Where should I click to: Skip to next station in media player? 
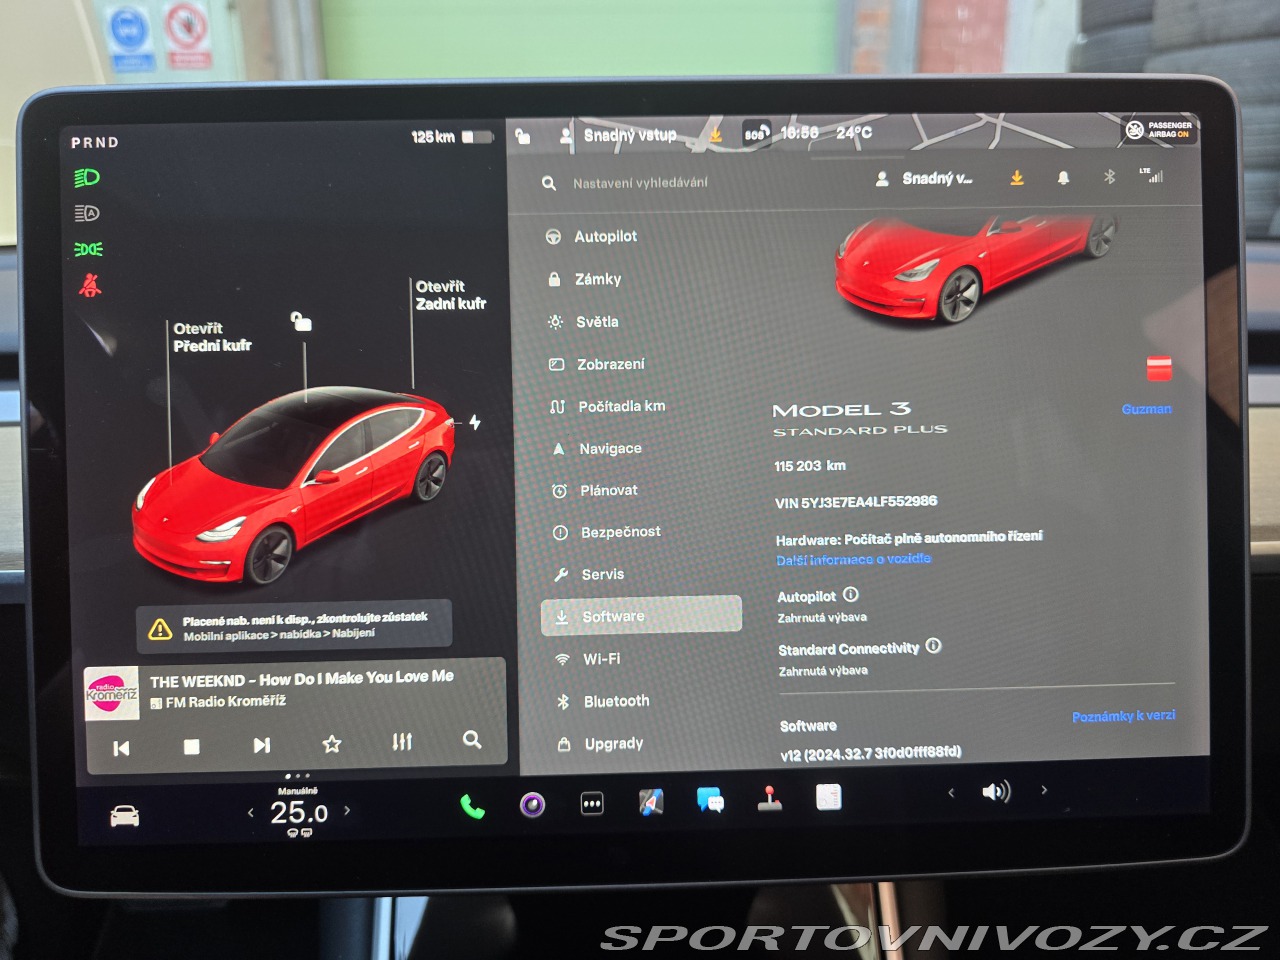pos(262,745)
